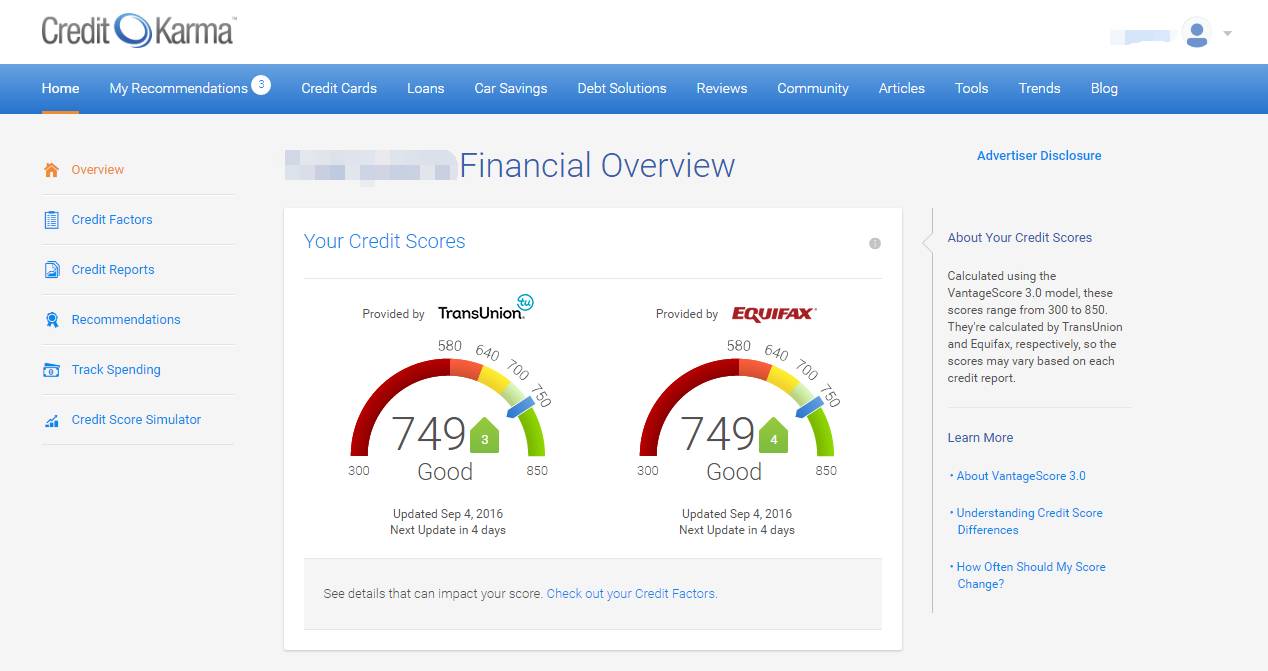The width and height of the screenshot is (1268, 671).
Task: Click the TransUnion score gauge arc
Action: coord(447,407)
